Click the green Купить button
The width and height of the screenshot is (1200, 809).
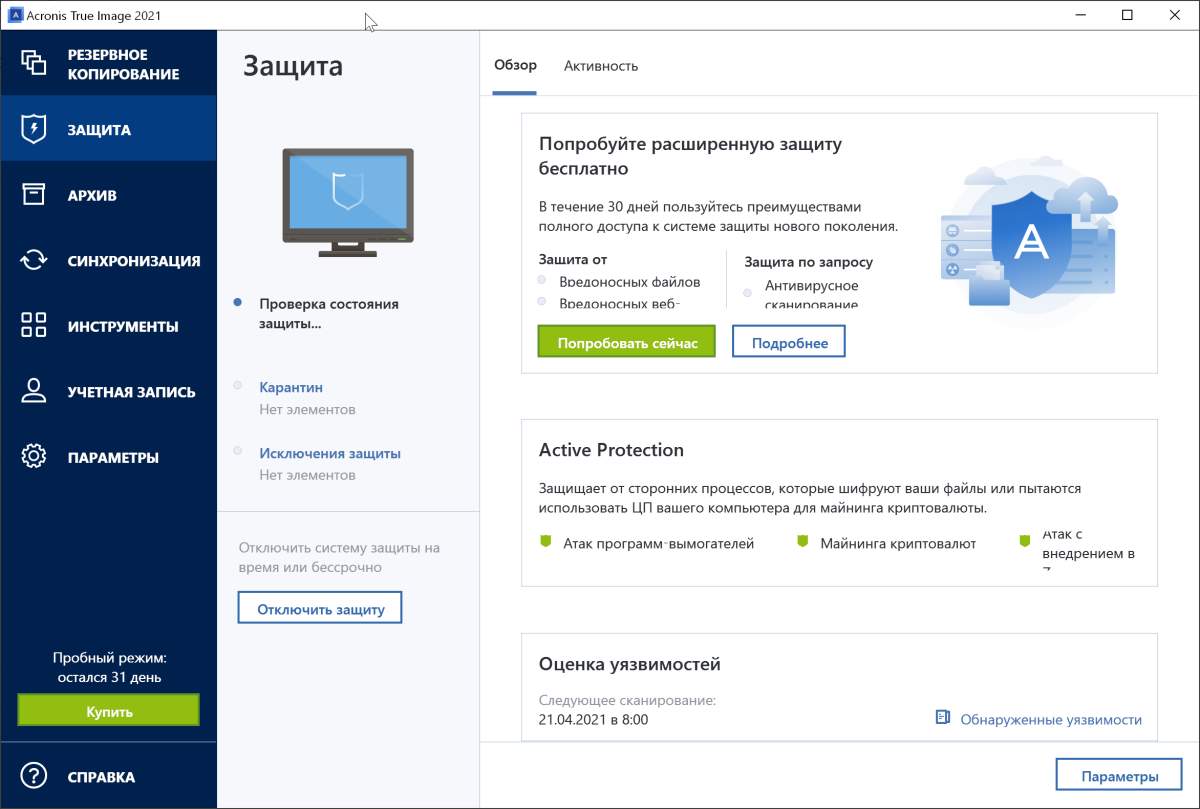click(108, 711)
